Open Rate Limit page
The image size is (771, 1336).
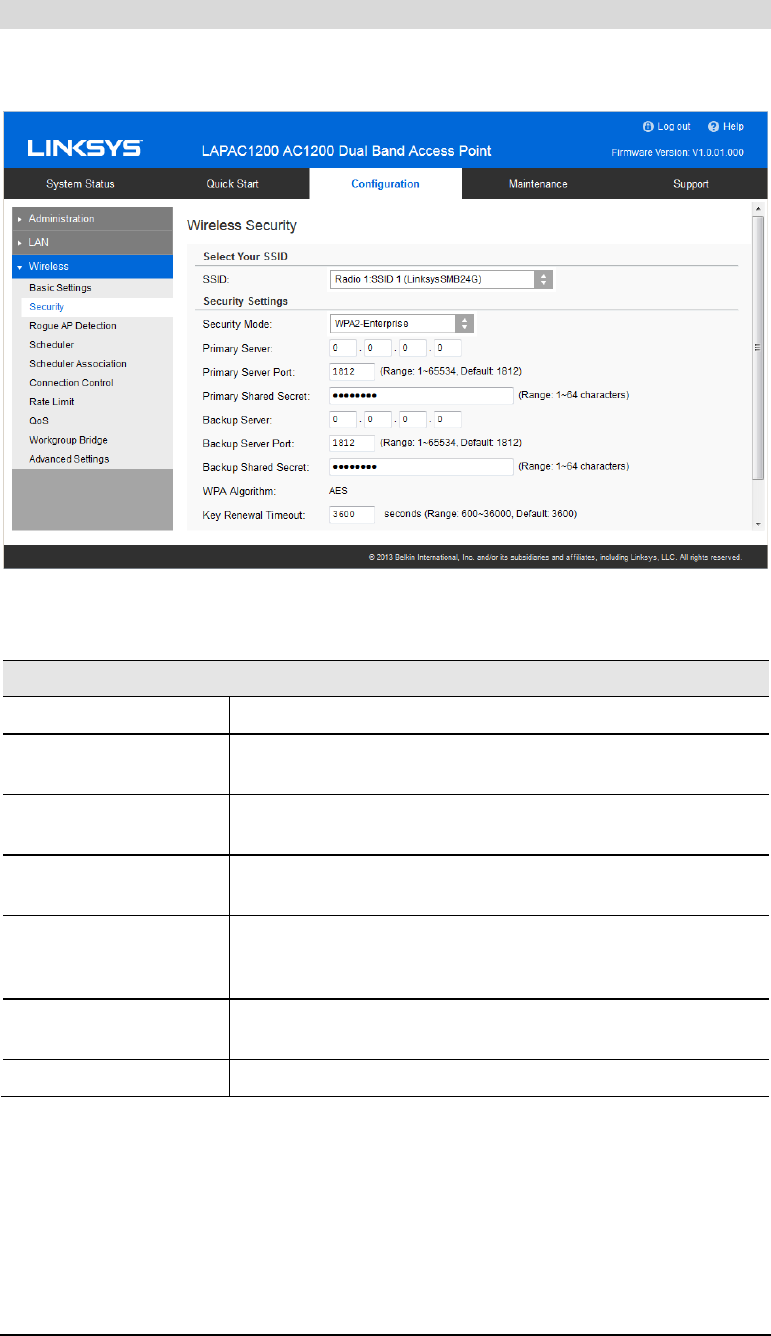tap(52, 402)
